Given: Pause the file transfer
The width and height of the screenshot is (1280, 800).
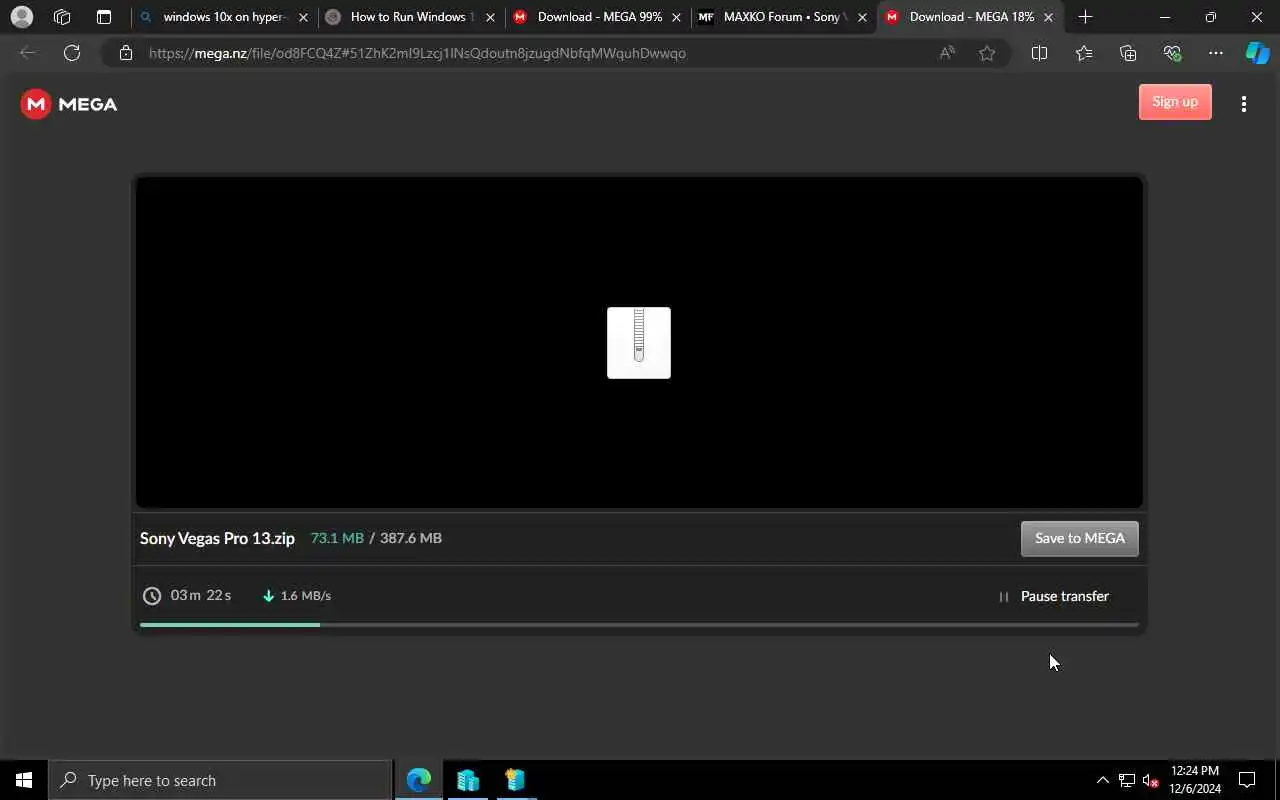Looking at the screenshot, I should point(1054,596).
